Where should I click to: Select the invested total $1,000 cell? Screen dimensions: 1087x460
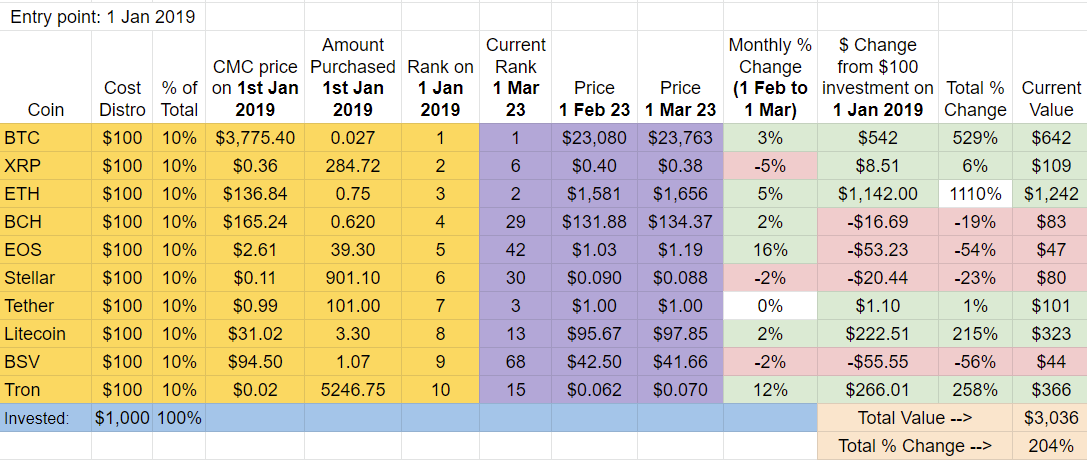click(x=122, y=418)
